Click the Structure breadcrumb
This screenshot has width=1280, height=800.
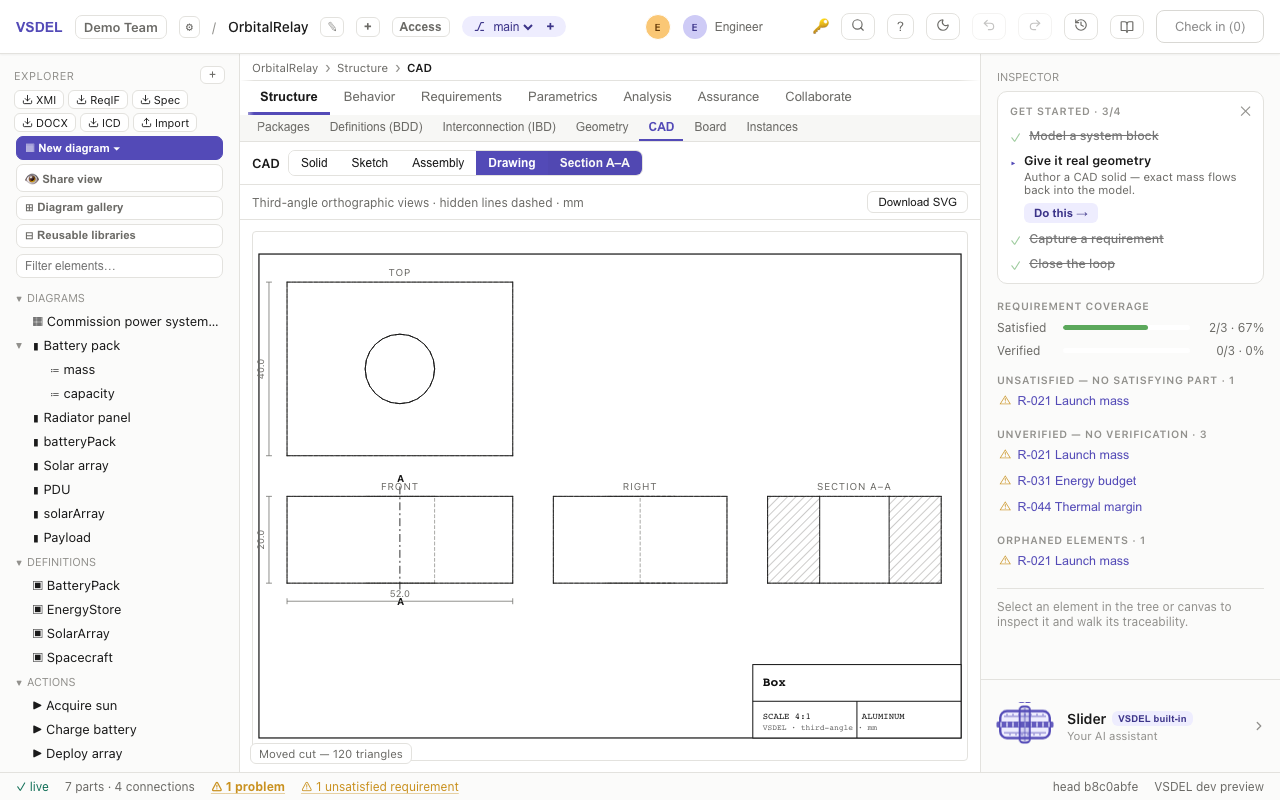[362, 68]
